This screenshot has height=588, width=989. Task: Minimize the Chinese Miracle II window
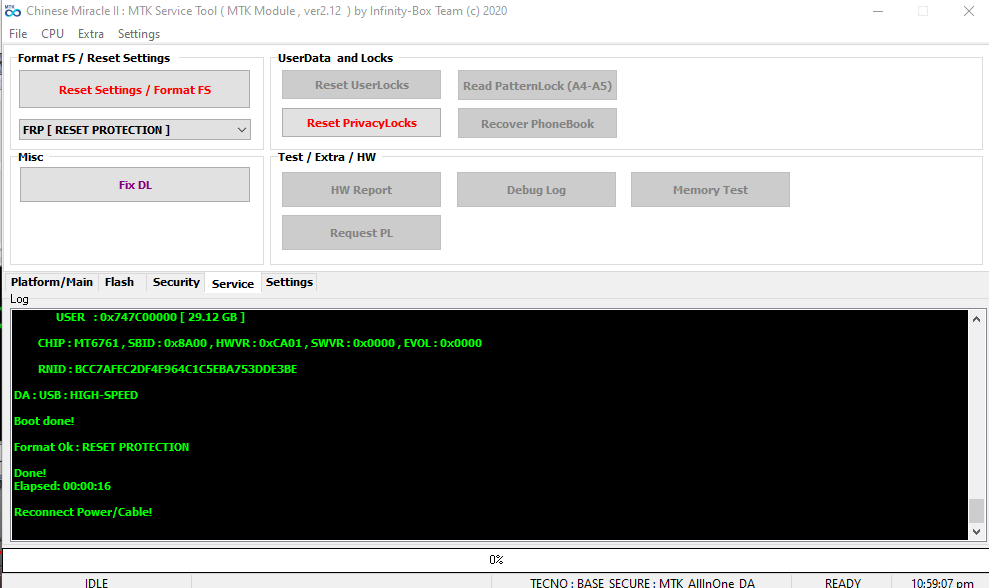(x=877, y=11)
